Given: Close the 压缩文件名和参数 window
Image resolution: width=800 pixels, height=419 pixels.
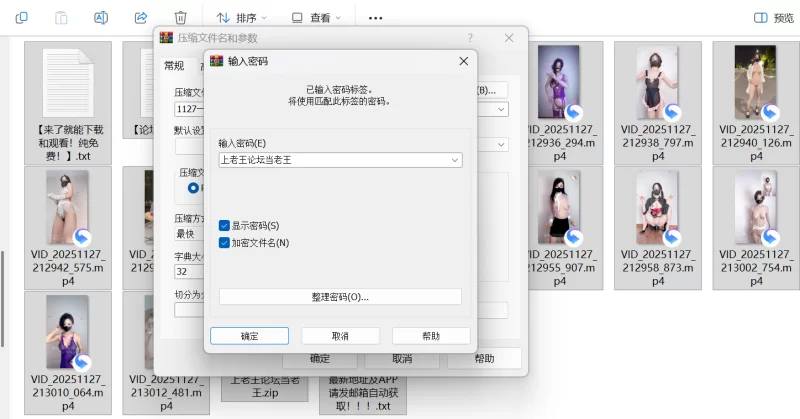Looking at the screenshot, I should point(509,38).
